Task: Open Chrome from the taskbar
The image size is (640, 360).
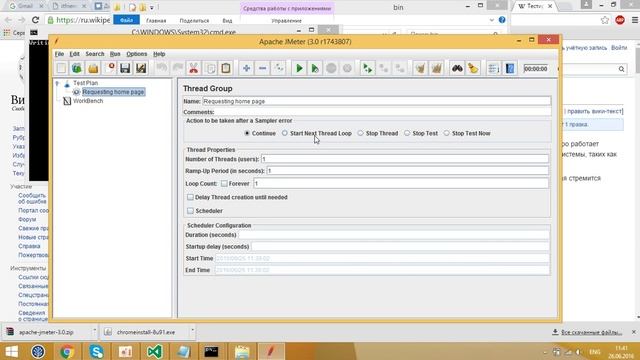Action: 67,351
